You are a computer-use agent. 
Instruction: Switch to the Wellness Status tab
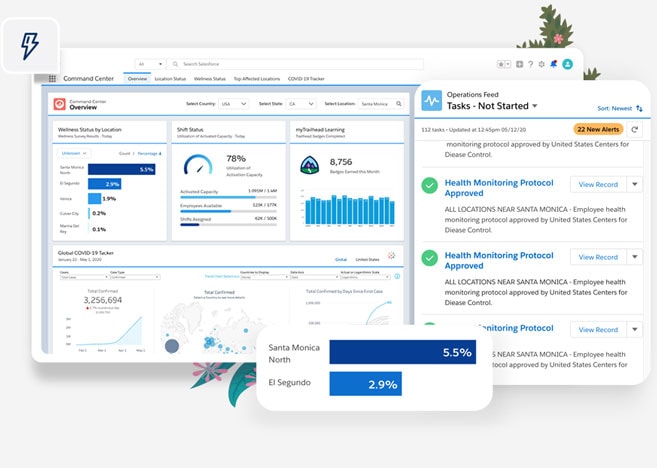(210, 78)
